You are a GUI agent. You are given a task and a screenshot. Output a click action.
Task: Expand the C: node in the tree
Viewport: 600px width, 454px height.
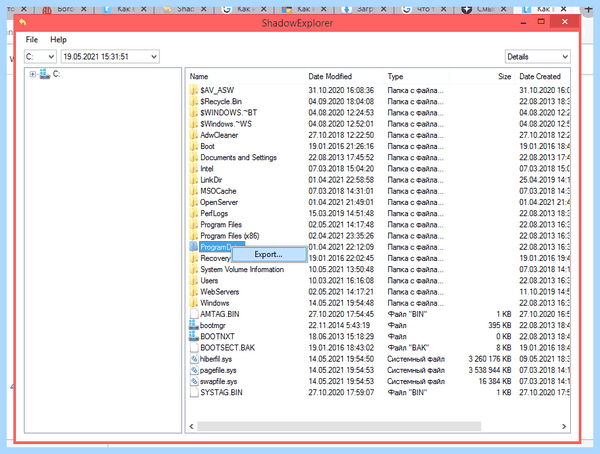pyautogui.click(x=33, y=74)
